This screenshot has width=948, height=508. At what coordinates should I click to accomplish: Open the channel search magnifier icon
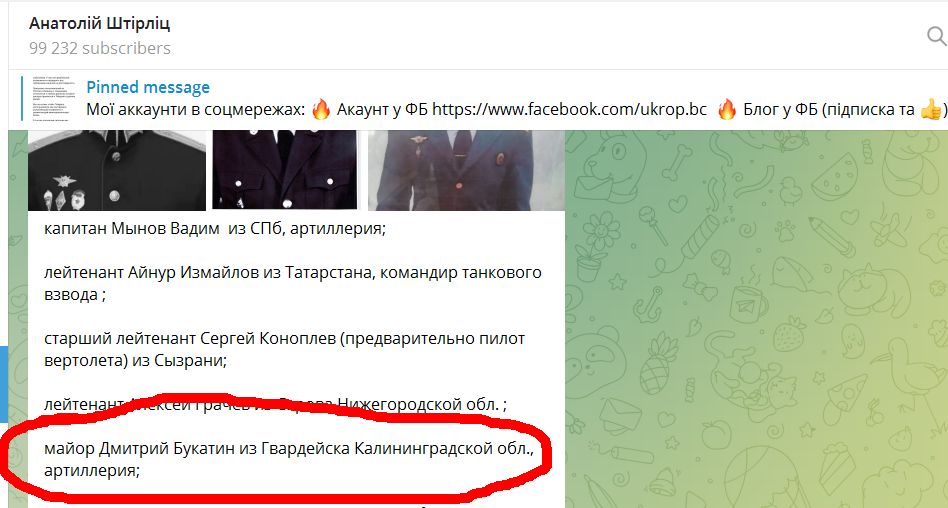pos(937,37)
